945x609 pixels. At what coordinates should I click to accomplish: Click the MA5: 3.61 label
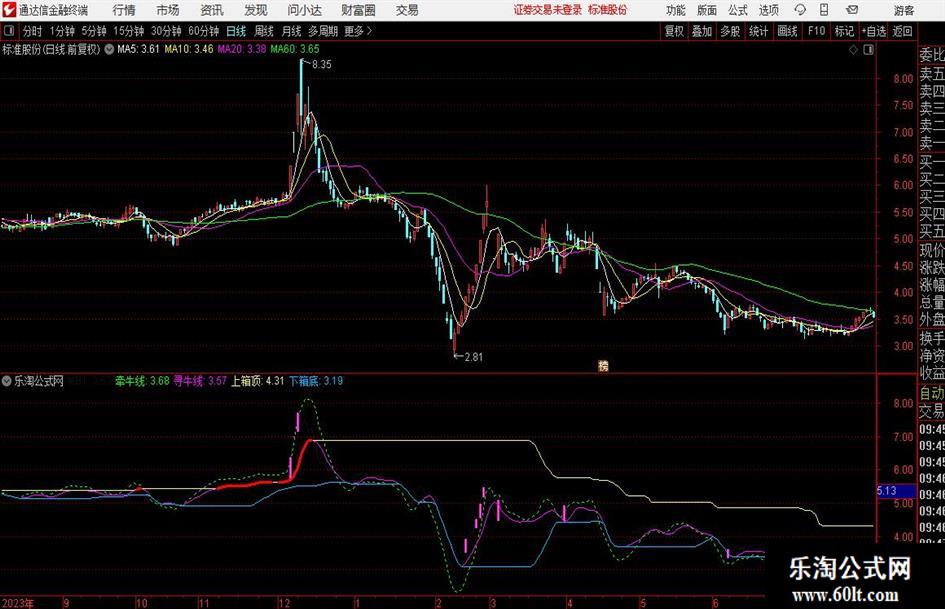[x=138, y=49]
